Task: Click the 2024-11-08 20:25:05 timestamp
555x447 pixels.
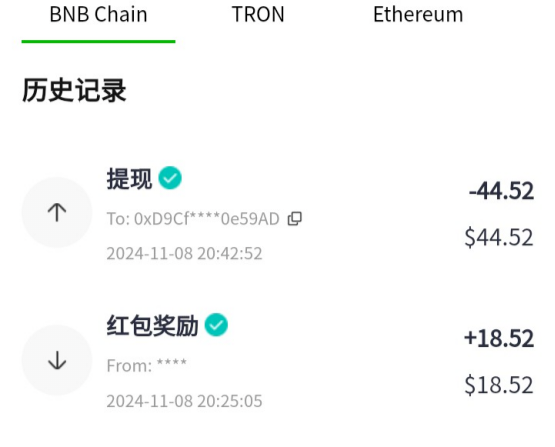Action: (184, 401)
